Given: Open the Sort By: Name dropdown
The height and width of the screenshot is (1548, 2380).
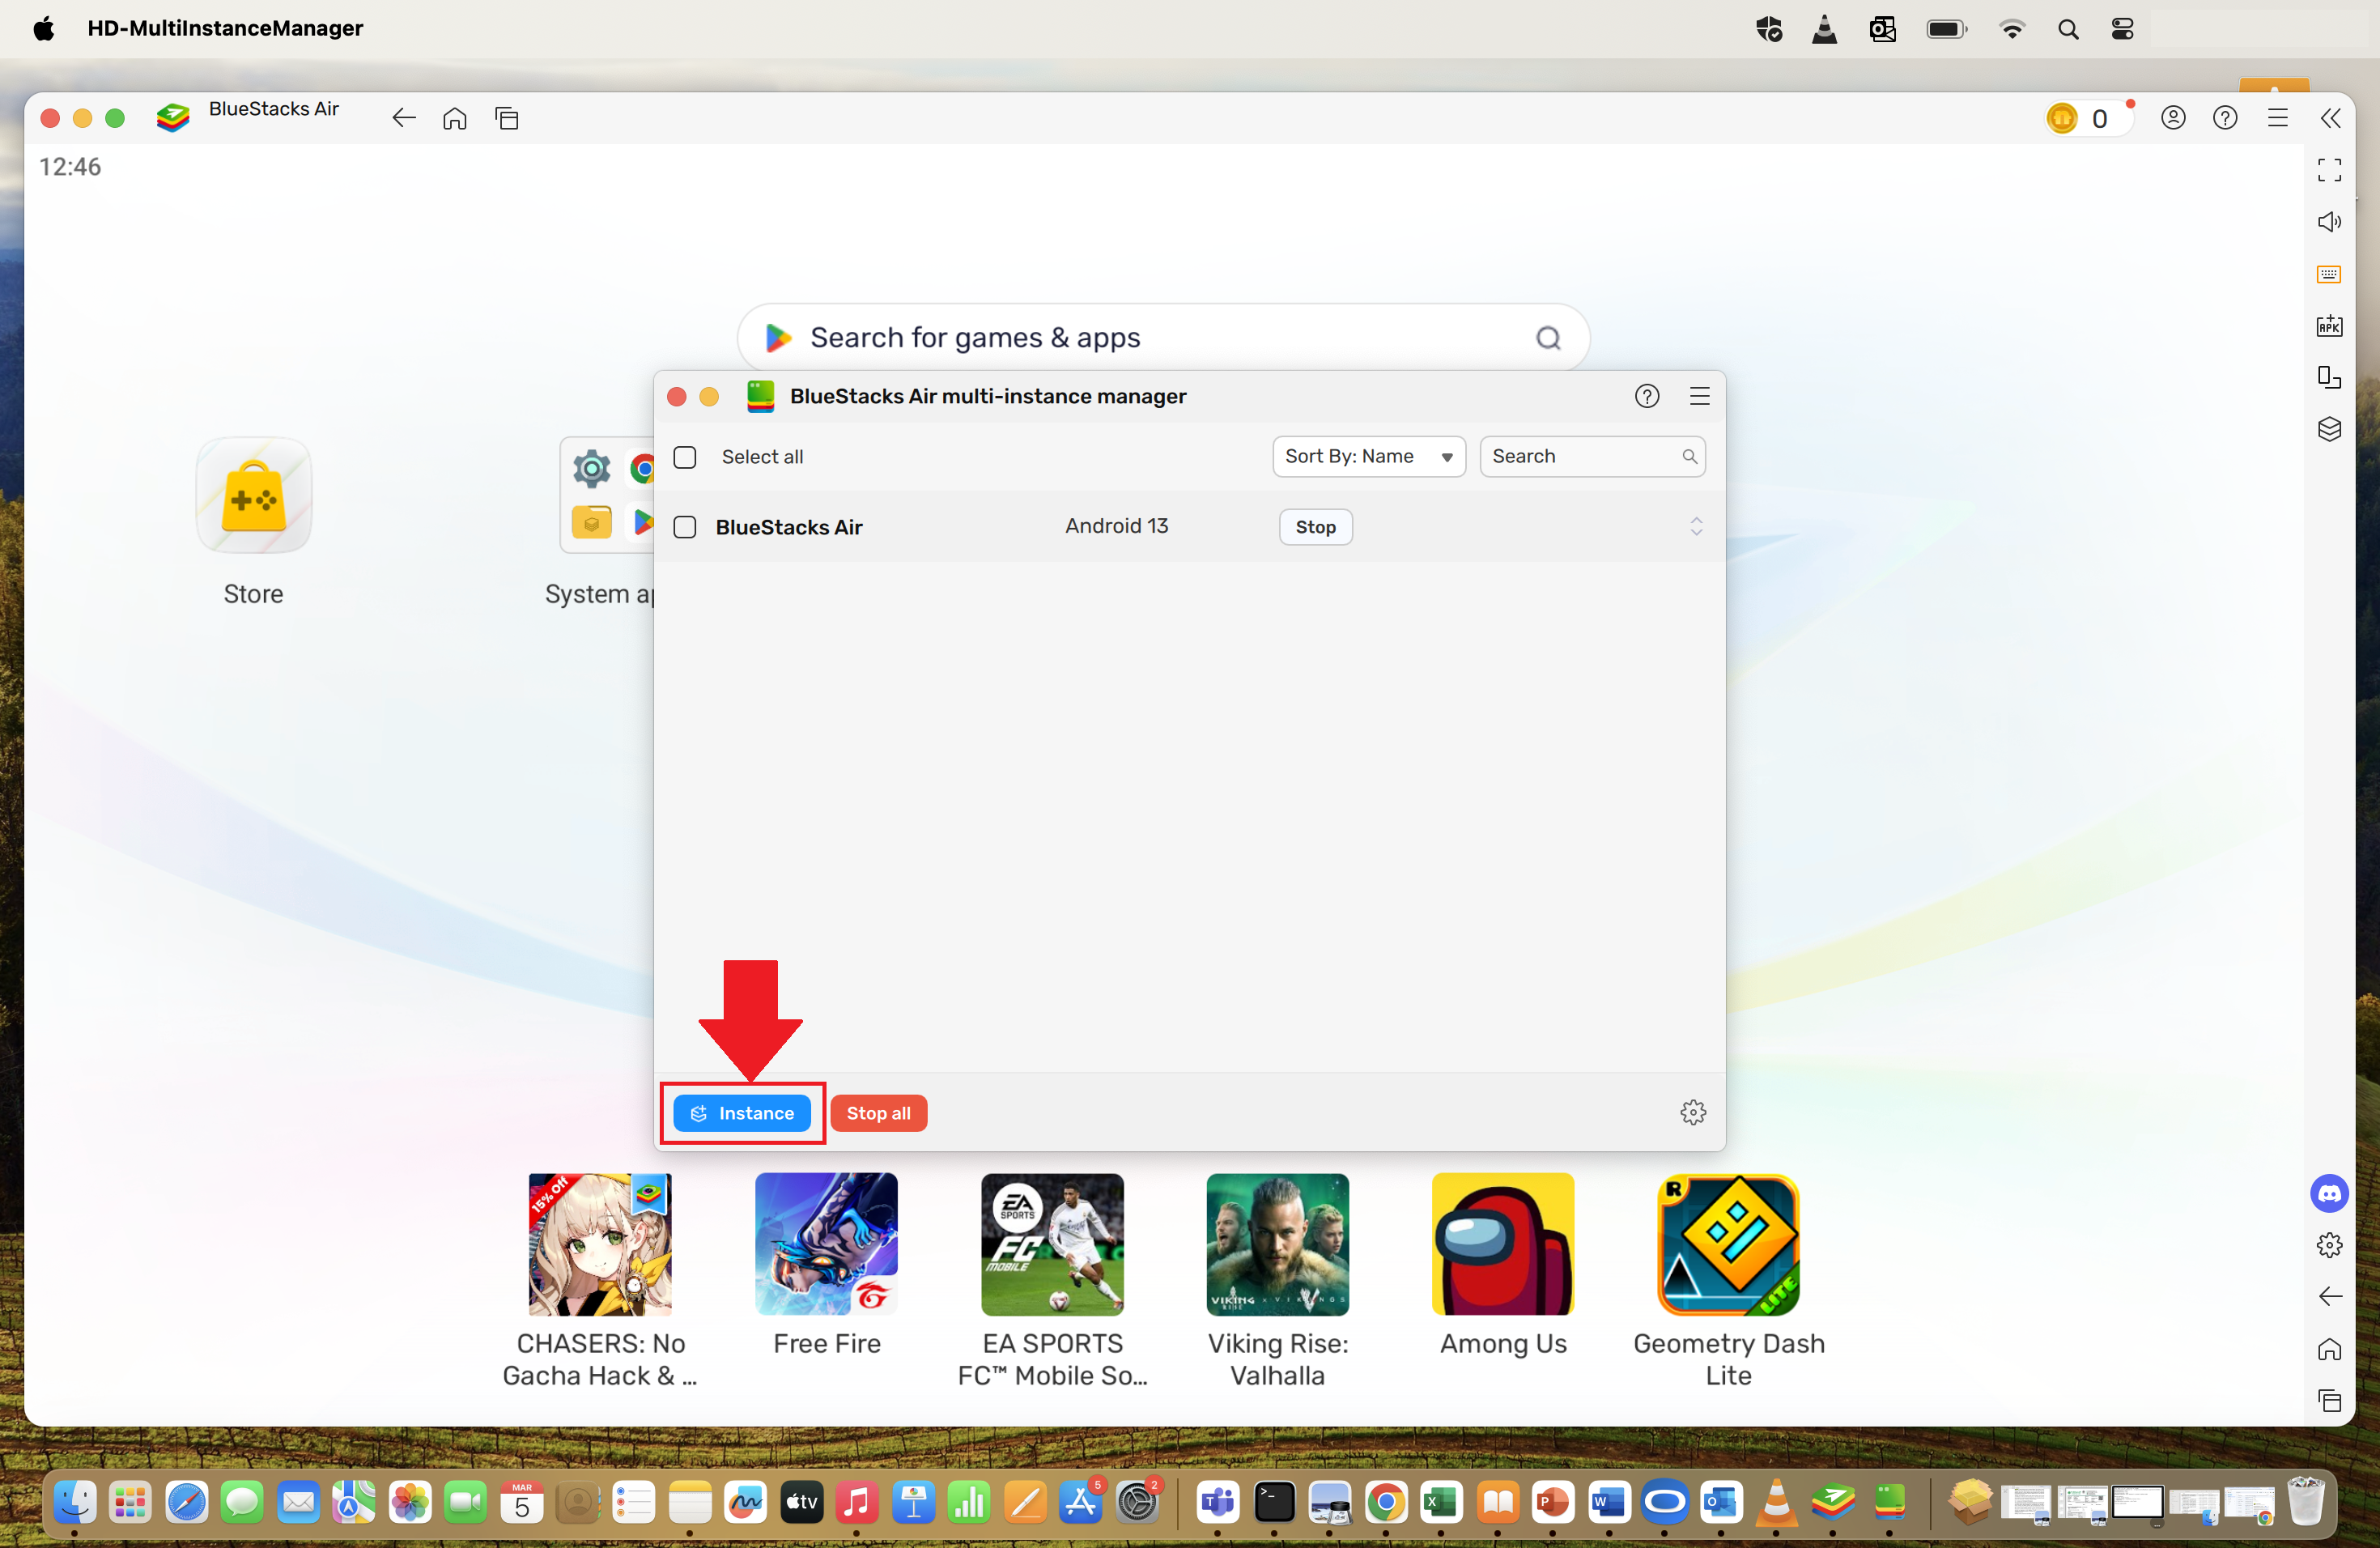Looking at the screenshot, I should [1369, 457].
